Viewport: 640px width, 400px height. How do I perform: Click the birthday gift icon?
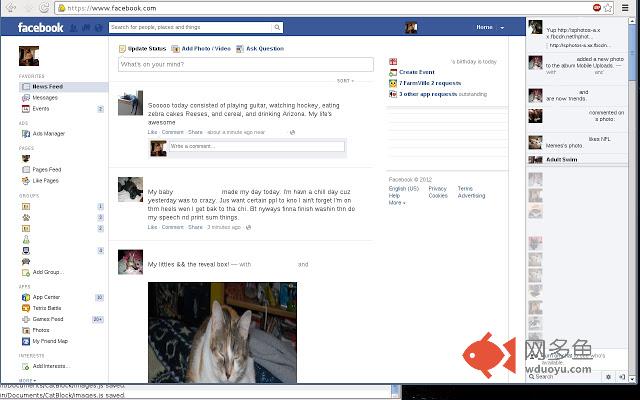click(x=393, y=62)
